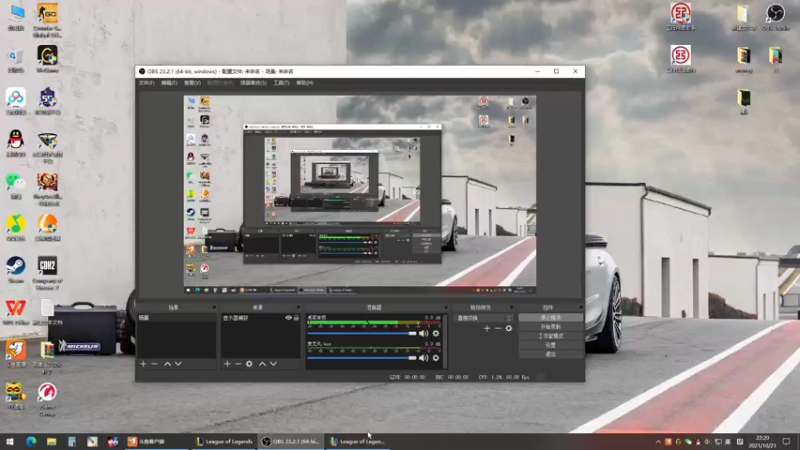Click the "LIVE: 00:00:00" status bar text
Image resolution: width=800 pixels, height=450 pixels.
click(407, 377)
